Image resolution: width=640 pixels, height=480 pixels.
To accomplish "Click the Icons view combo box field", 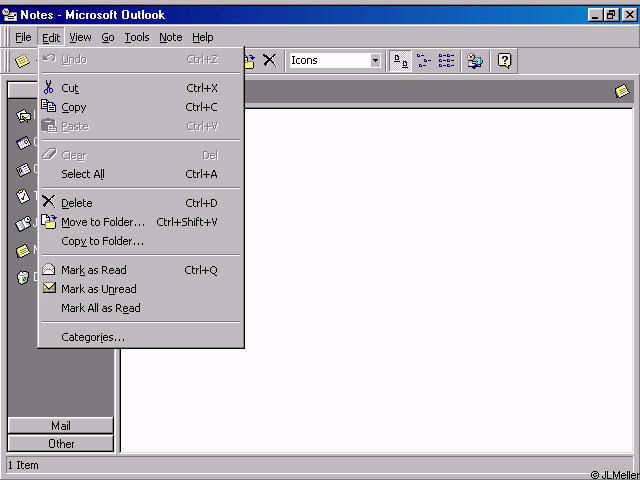I will [335, 61].
